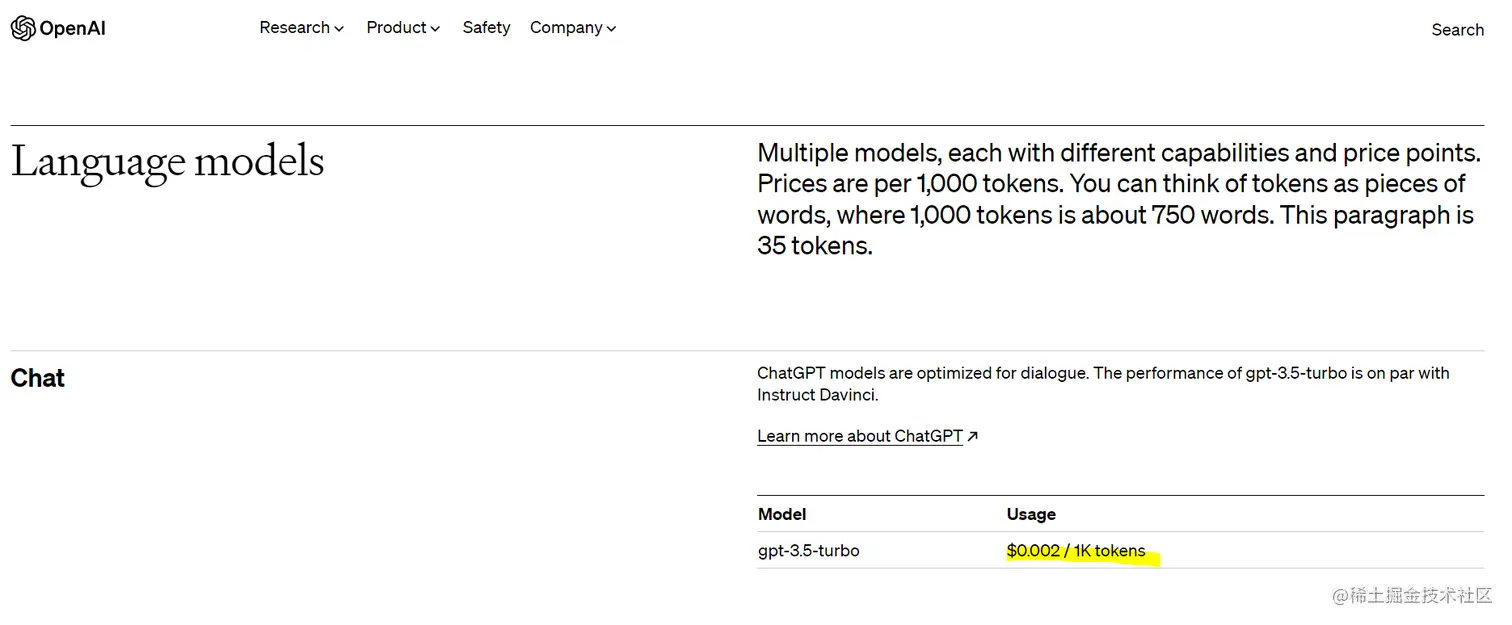Click the arrow icon beside Learn more link
Screen dimensions: 1512x625
click(x=973, y=436)
